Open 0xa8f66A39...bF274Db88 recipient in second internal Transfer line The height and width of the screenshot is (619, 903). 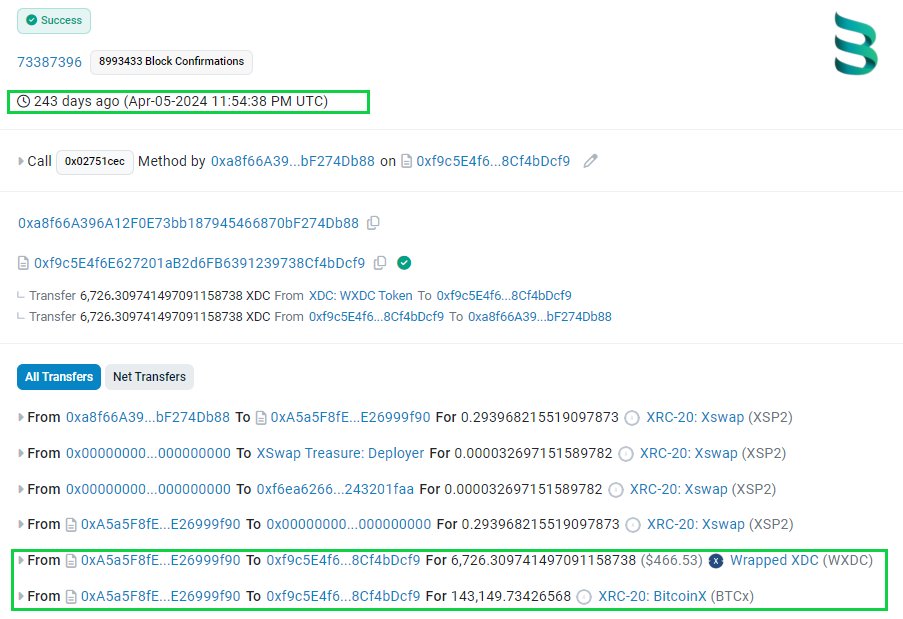coord(540,317)
